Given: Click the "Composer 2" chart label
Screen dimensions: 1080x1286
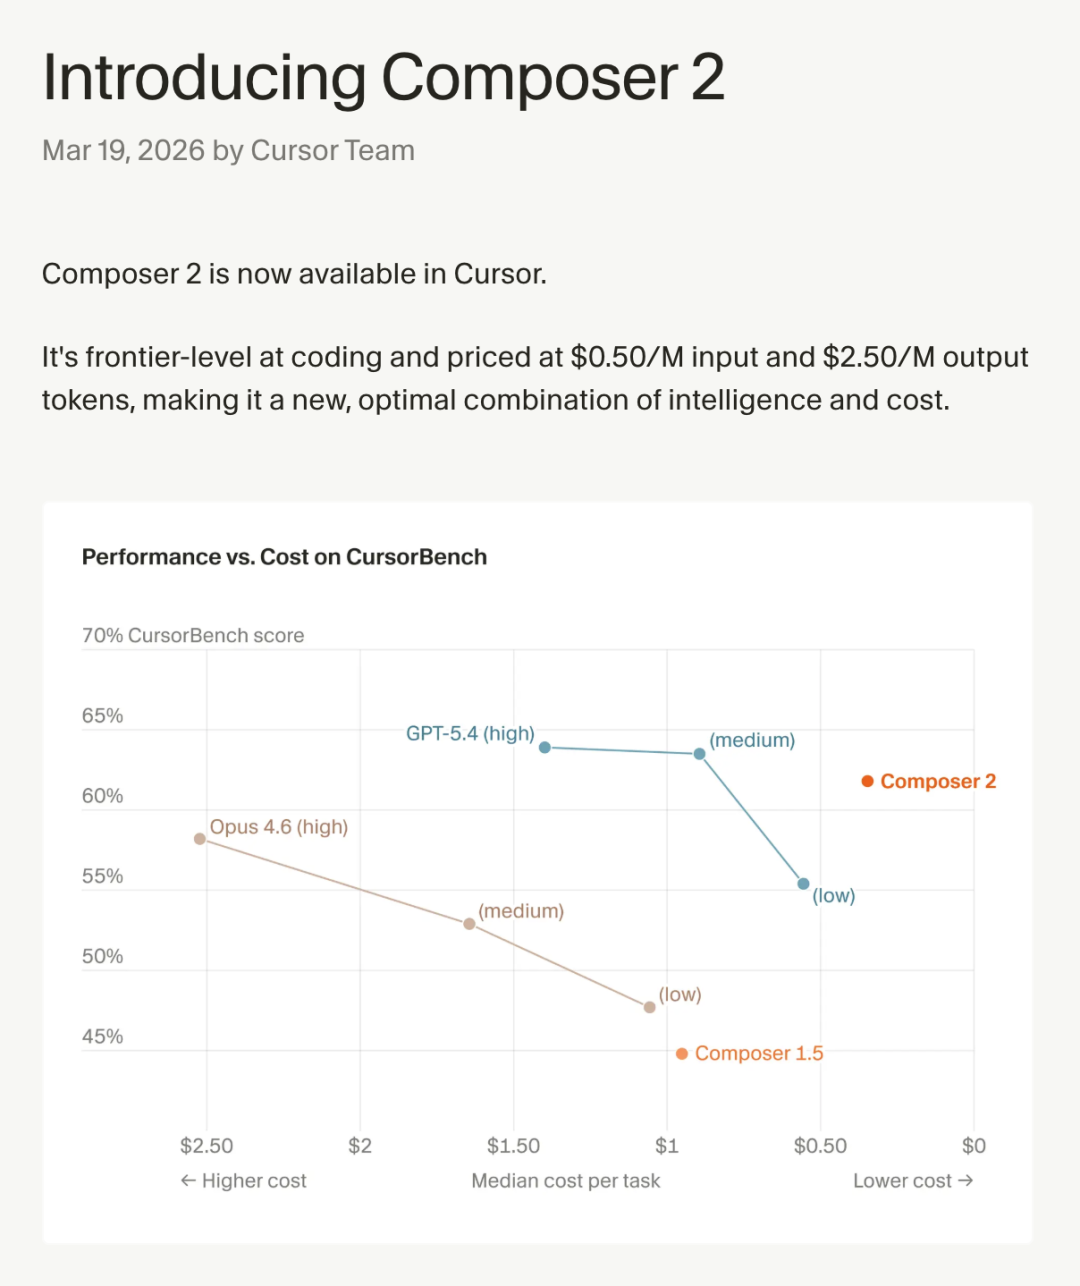Looking at the screenshot, I should (x=938, y=782).
